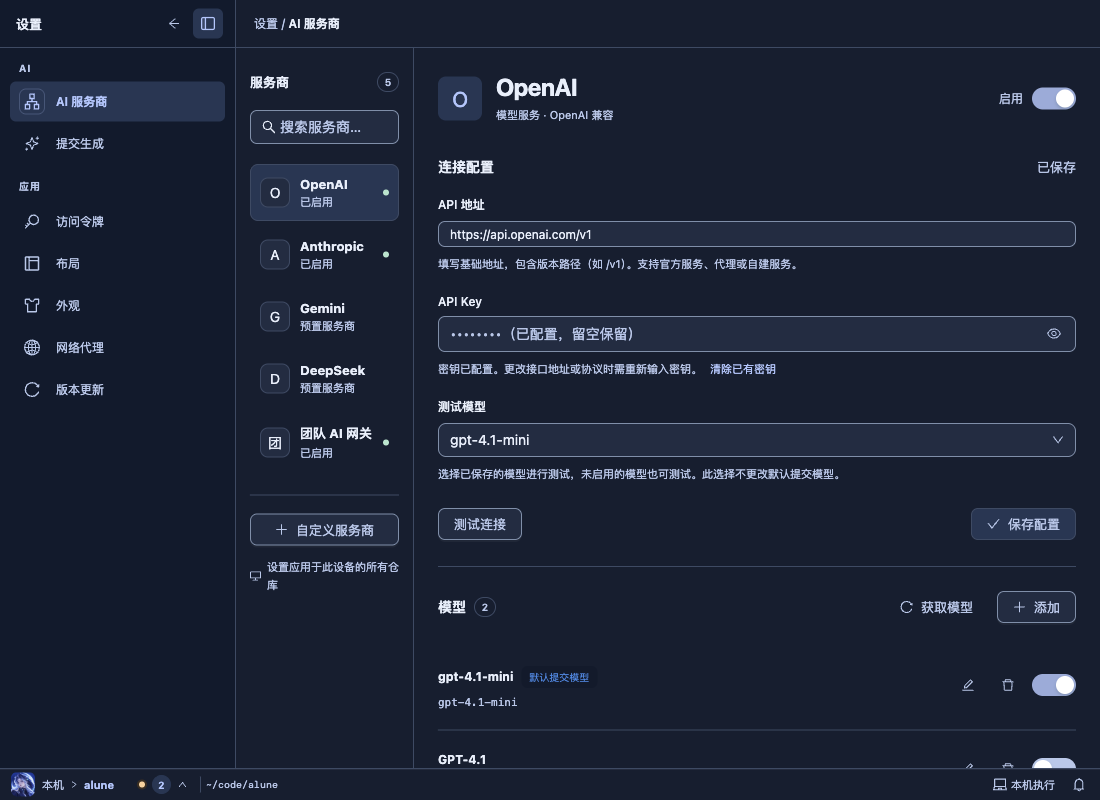Select the OpenAI provider
This screenshot has height=800, width=1100.
point(324,193)
